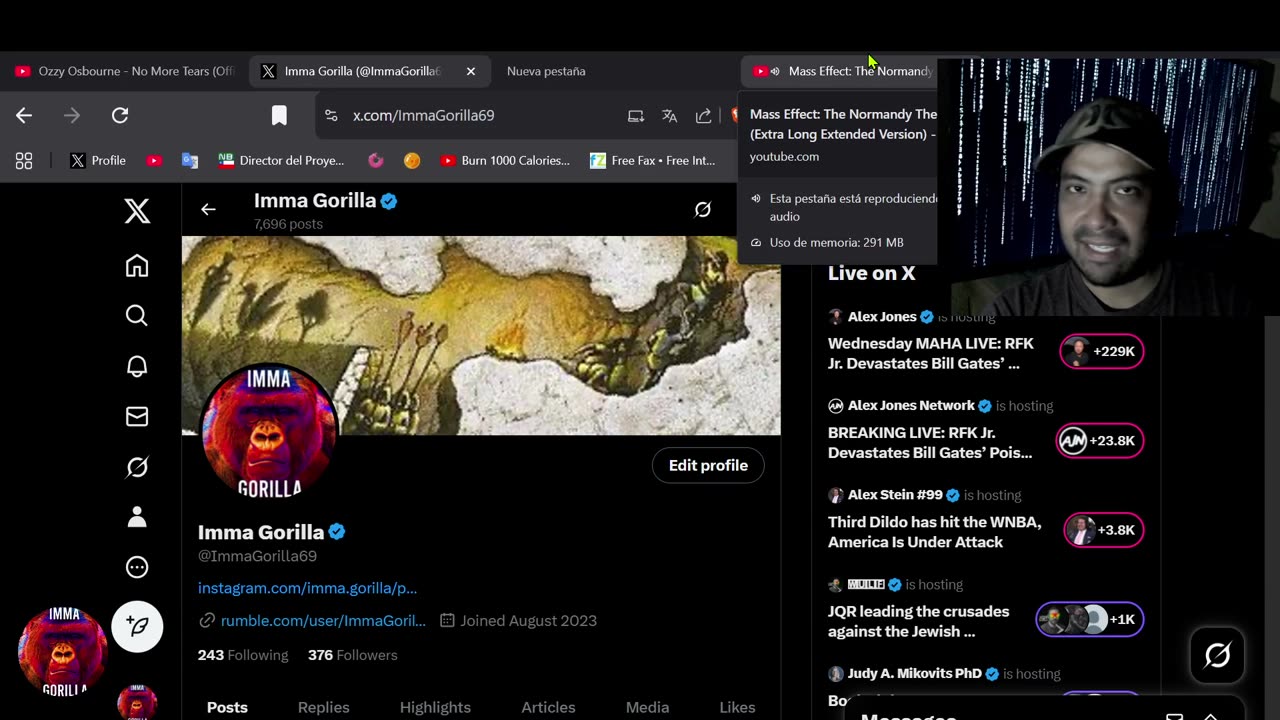1280x720 pixels.
Task: Select the Replies profile tab
Action: [324, 707]
